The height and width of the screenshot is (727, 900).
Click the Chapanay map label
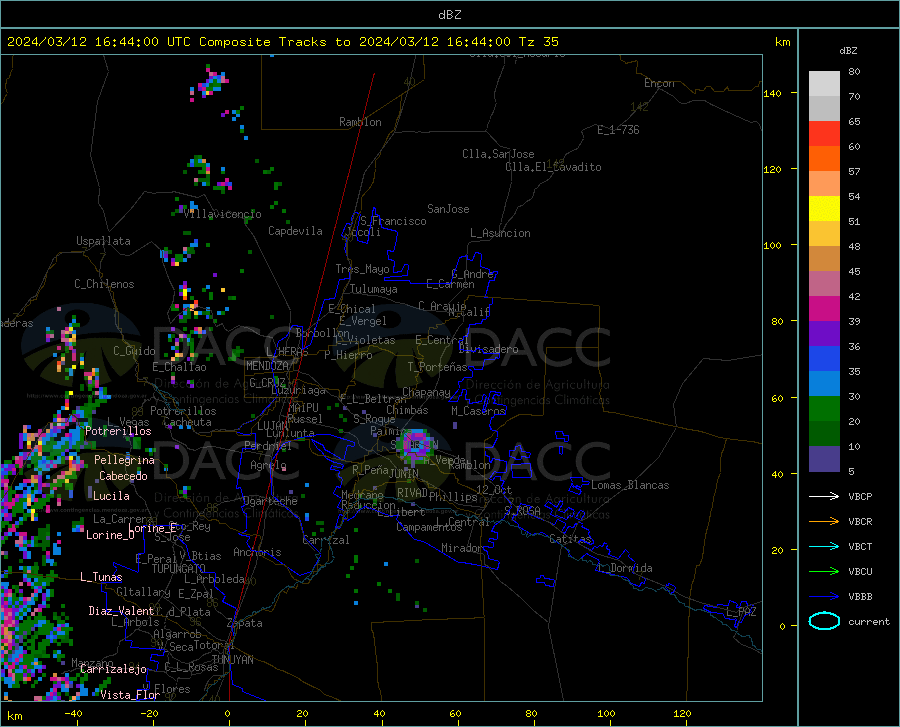click(x=426, y=392)
